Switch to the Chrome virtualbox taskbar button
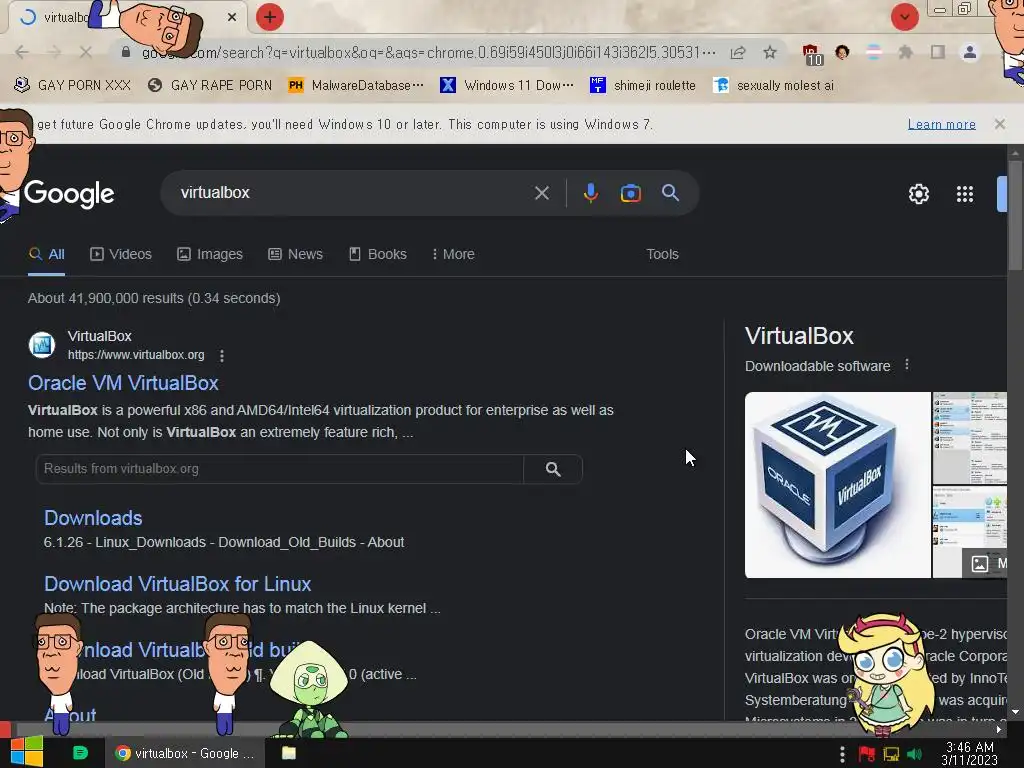Screen dimensions: 1024x768 185,754
